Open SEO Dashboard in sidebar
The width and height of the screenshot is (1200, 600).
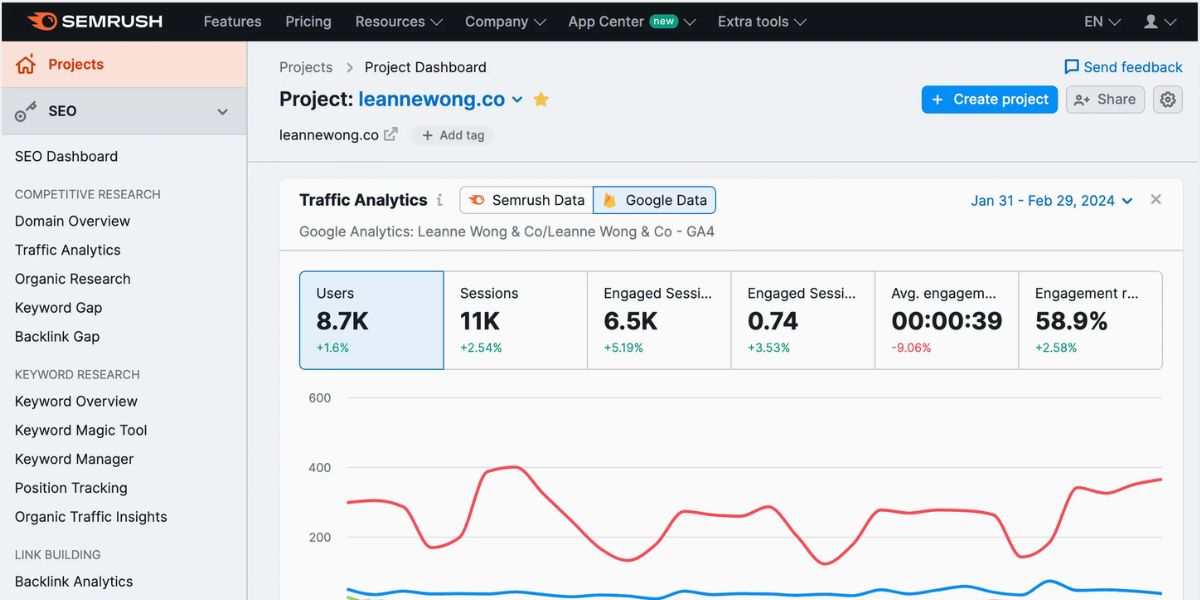click(66, 156)
